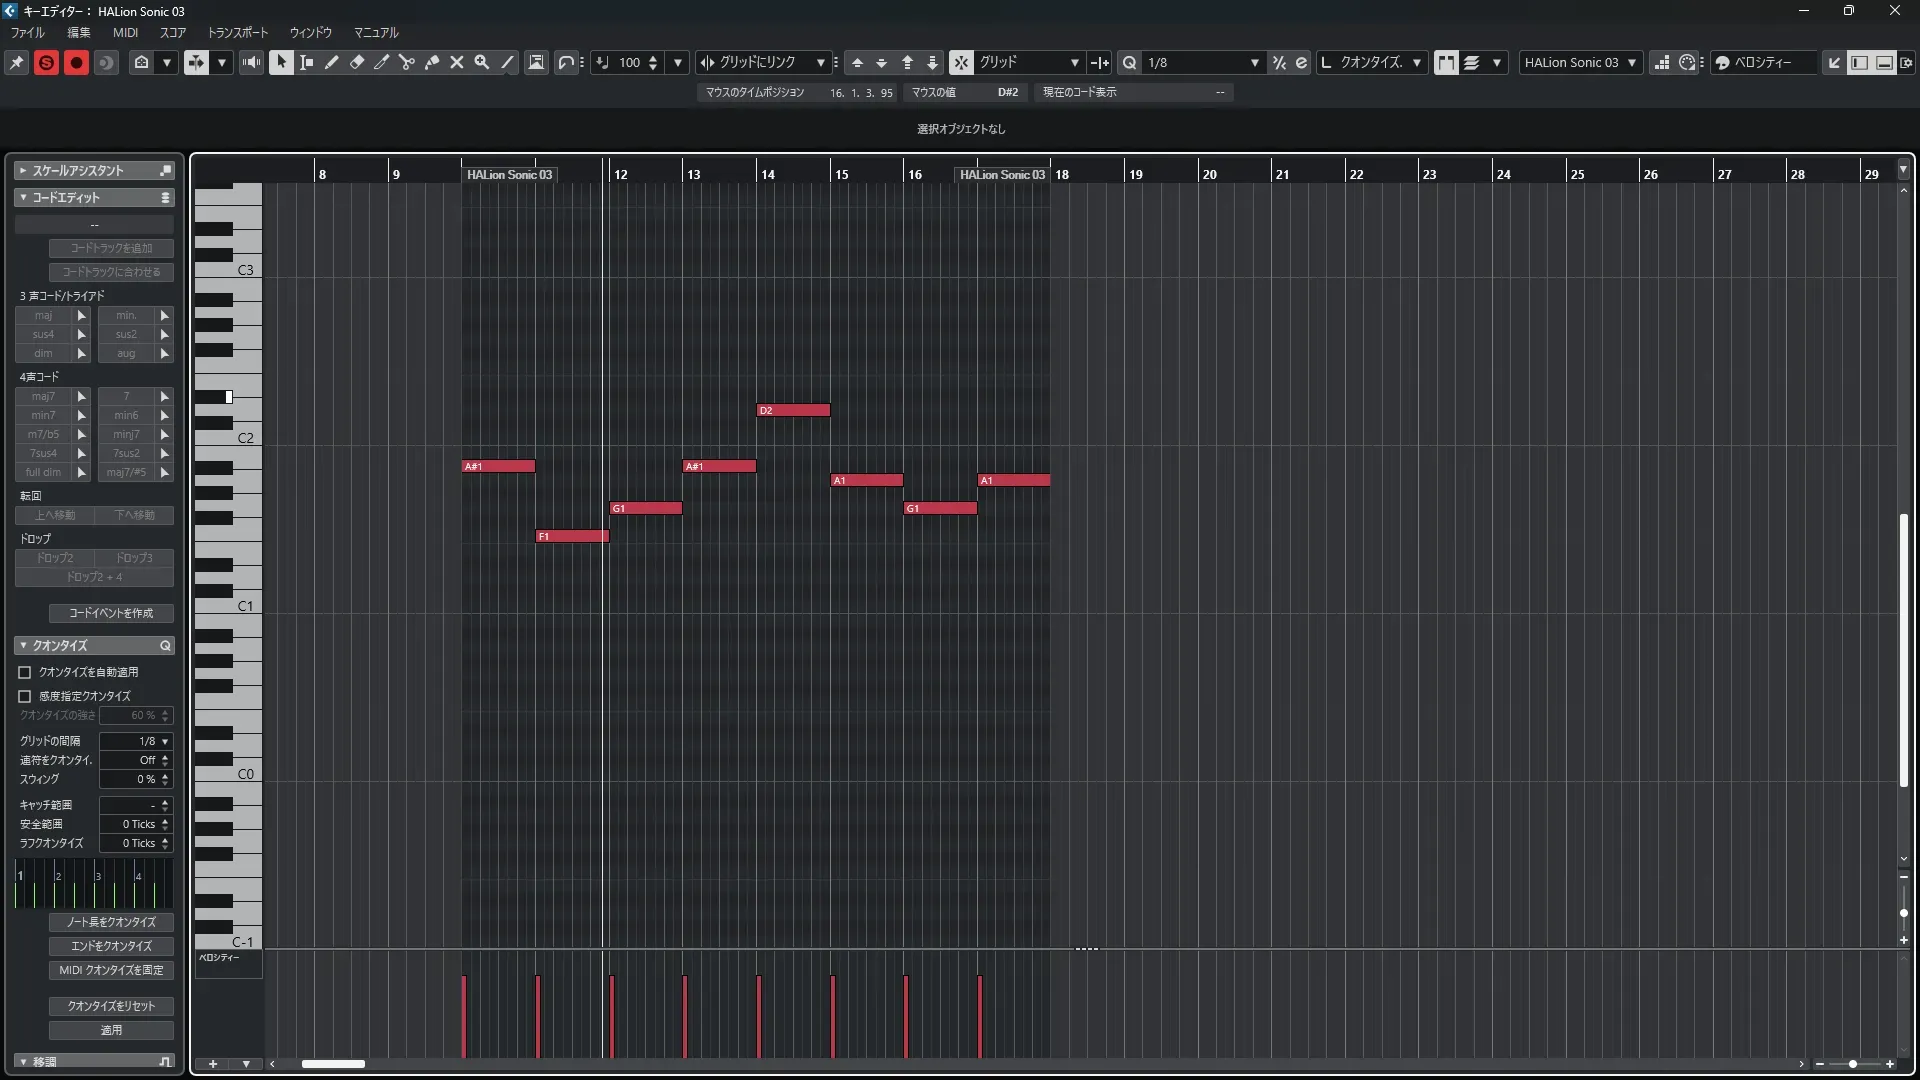The image size is (1920, 1080).
Task: Select the Erase tool
Action: [x=357, y=62]
